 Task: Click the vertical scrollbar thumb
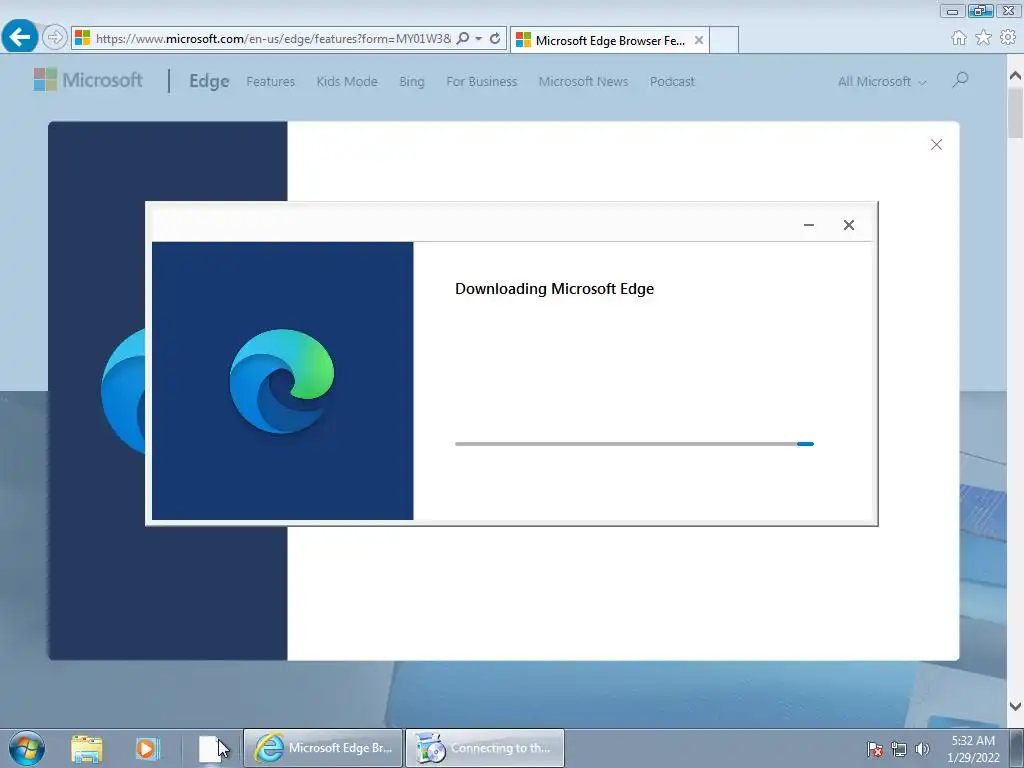pos(1015,112)
